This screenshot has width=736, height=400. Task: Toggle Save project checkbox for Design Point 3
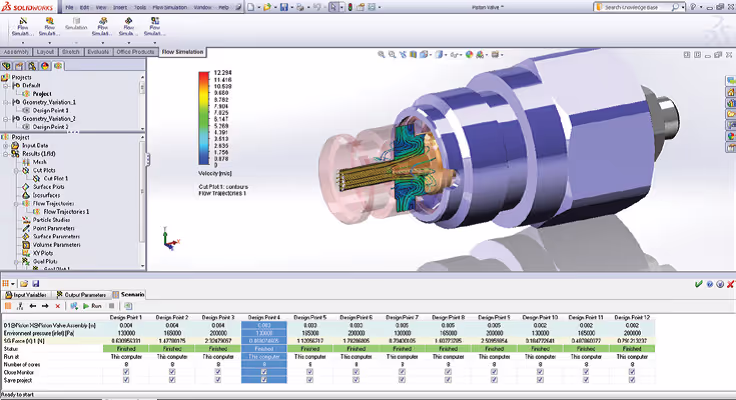point(218,380)
